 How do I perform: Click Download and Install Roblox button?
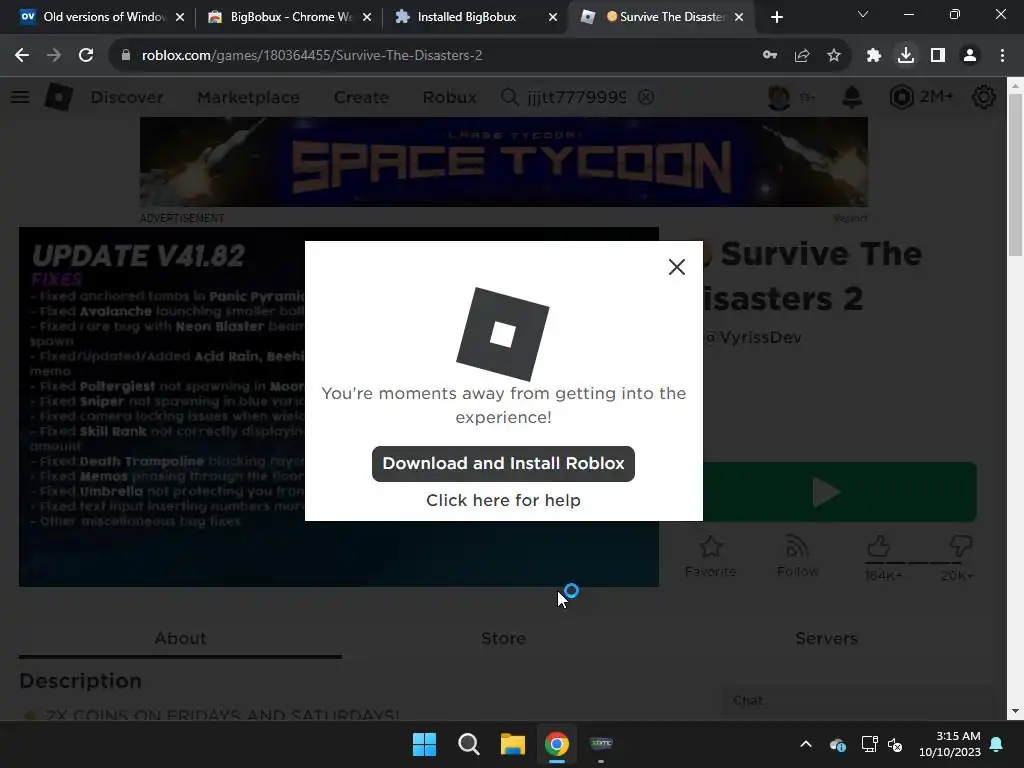coord(503,464)
